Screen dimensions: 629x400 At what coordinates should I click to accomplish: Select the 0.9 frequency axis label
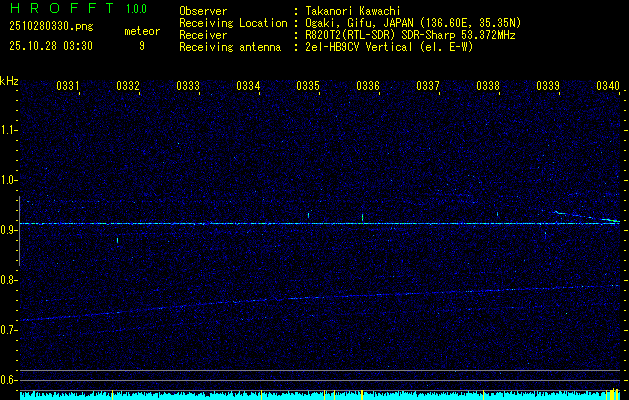pyautogui.click(x=9, y=230)
